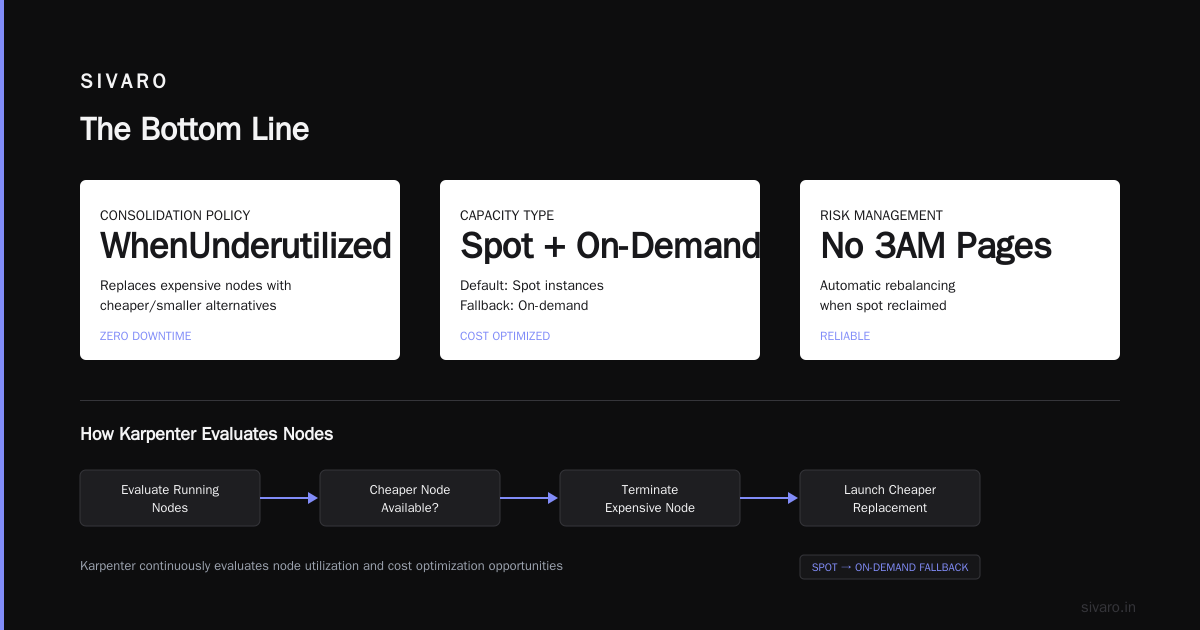Click the 'RISK MANAGEMENT' label

tap(881, 215)
